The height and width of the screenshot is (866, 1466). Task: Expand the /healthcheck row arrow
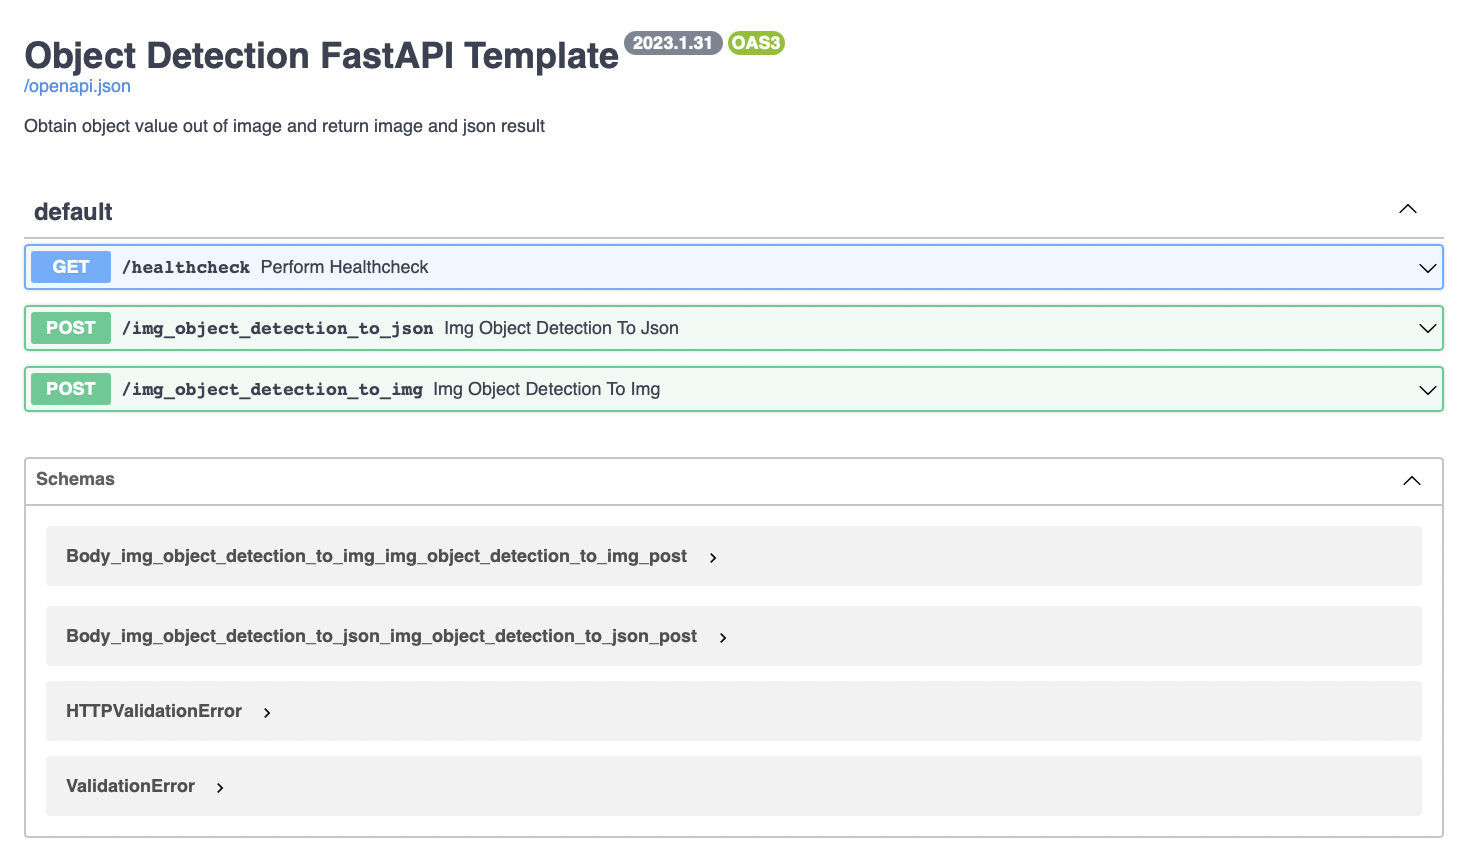(x=1428, y=268)
